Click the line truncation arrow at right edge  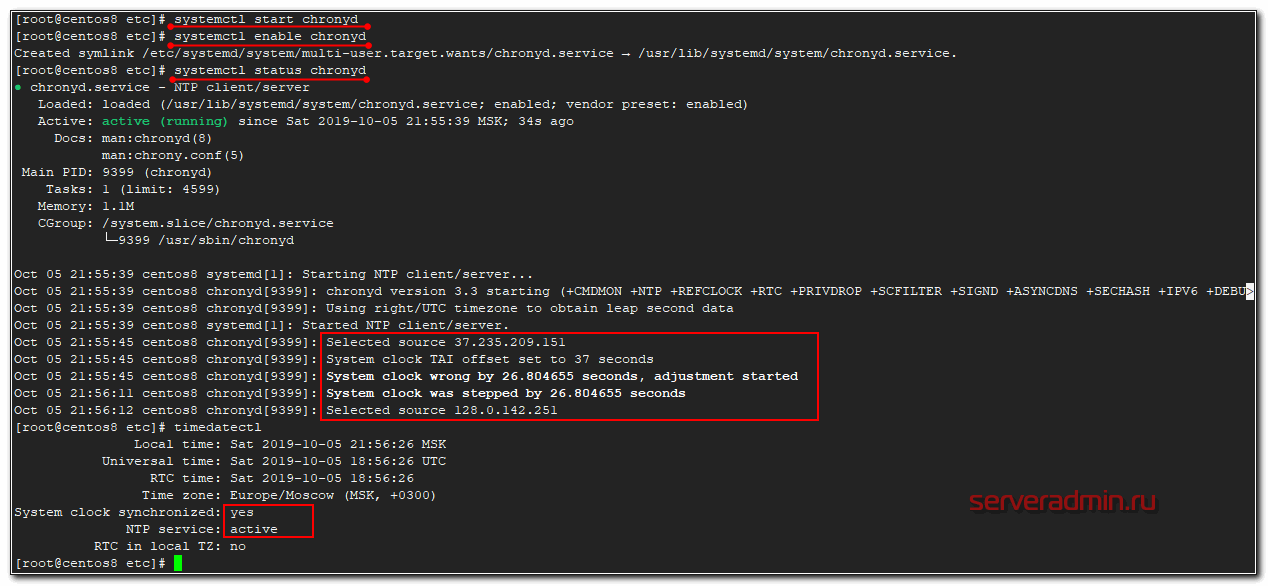tap(1249, 291)
